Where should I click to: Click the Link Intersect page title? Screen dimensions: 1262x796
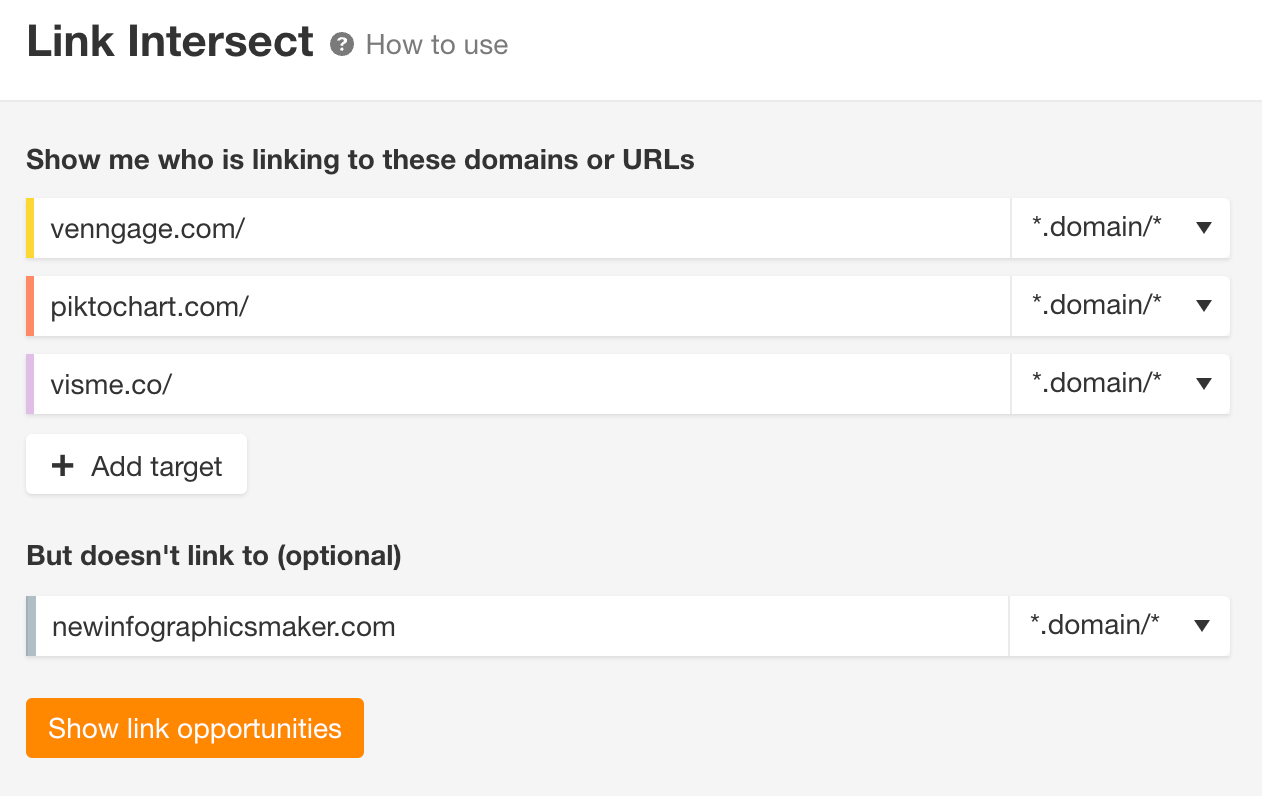[x=170, y=41]
